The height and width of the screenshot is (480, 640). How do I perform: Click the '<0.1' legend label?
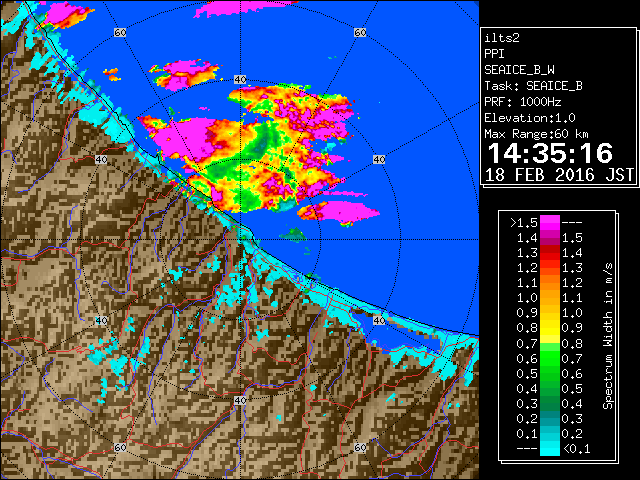(x=576, y=449)
